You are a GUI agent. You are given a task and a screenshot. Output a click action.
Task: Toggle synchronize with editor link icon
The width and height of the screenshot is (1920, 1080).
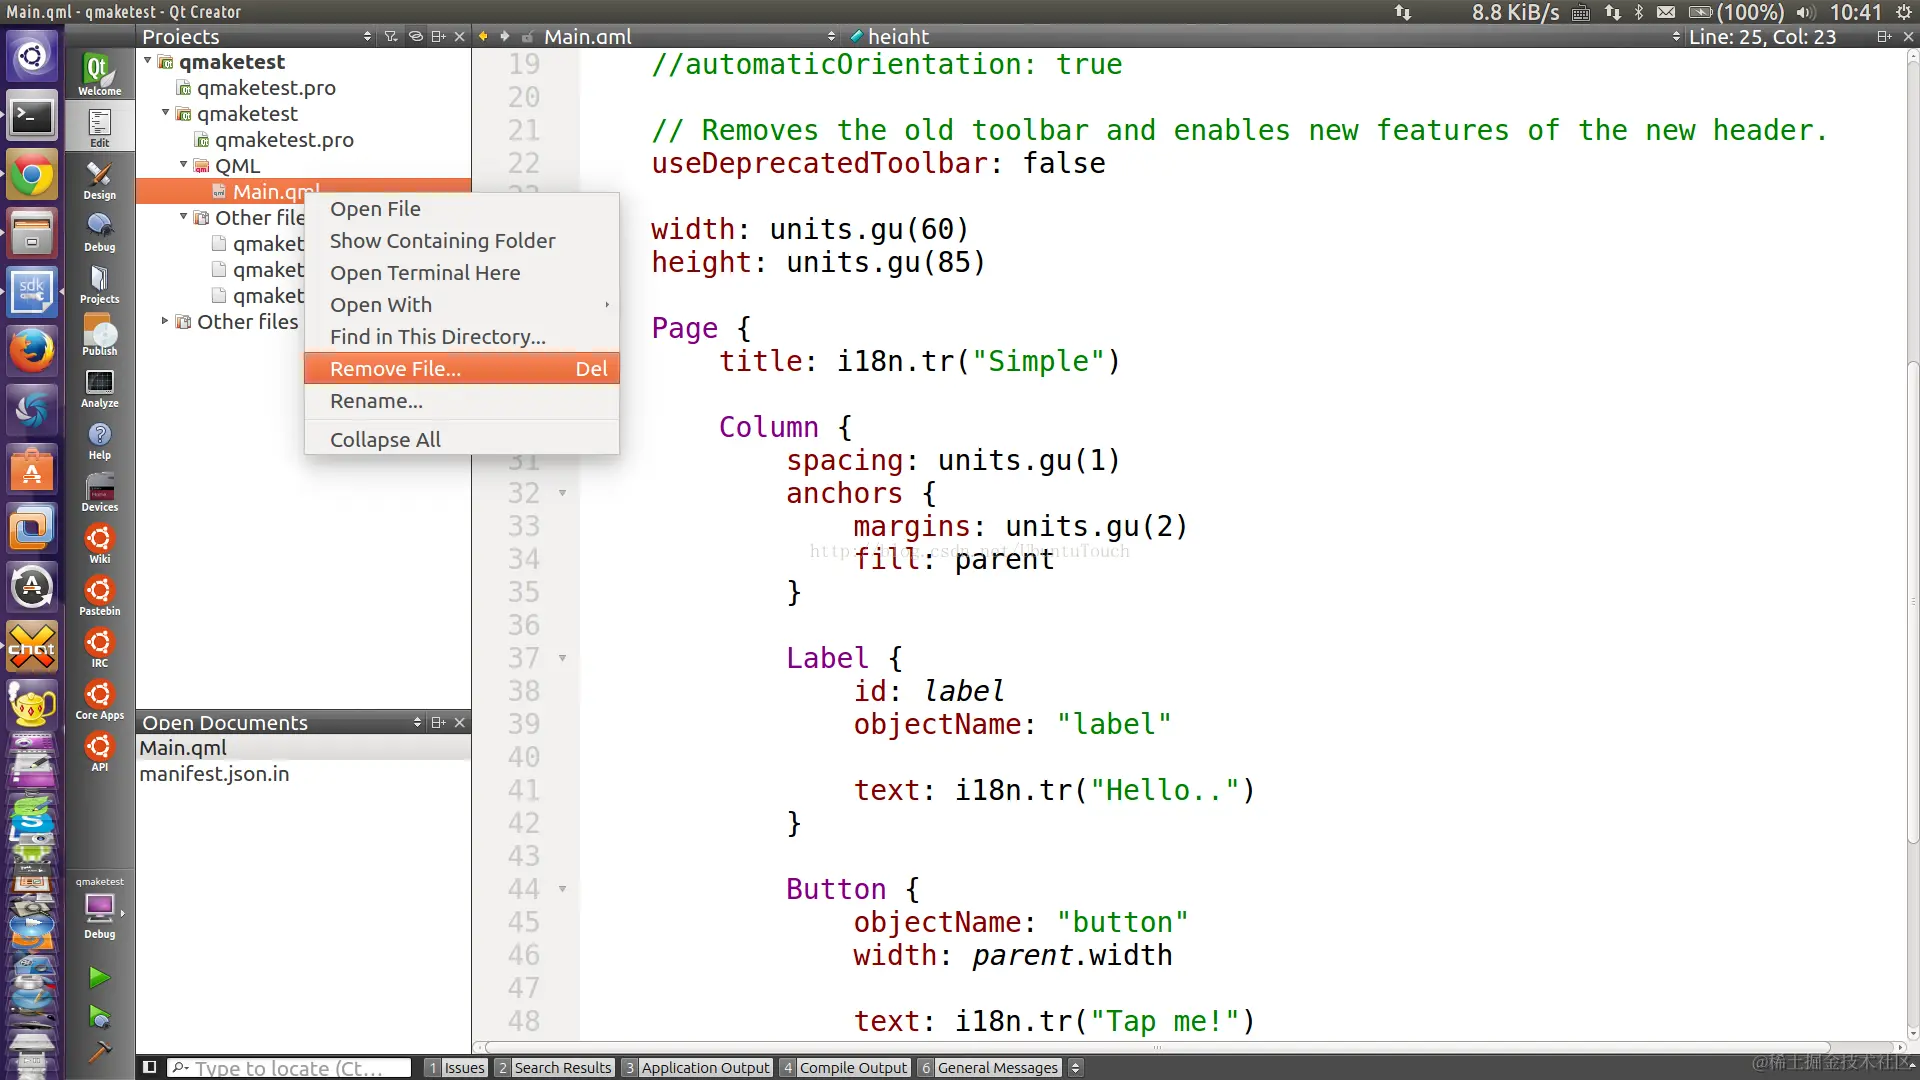tap(415, 37)
